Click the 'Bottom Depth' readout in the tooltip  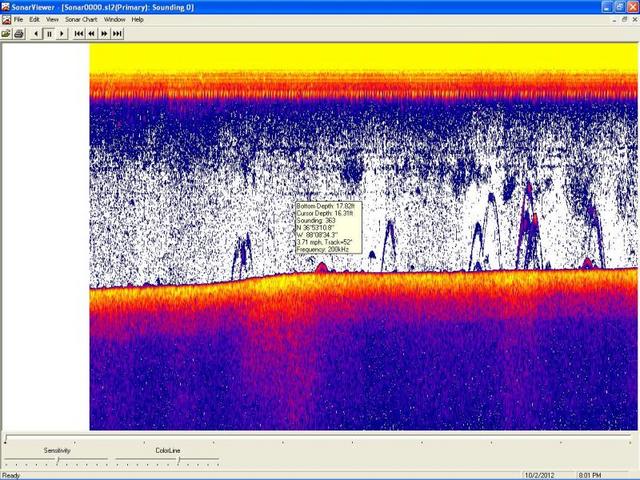325,206
